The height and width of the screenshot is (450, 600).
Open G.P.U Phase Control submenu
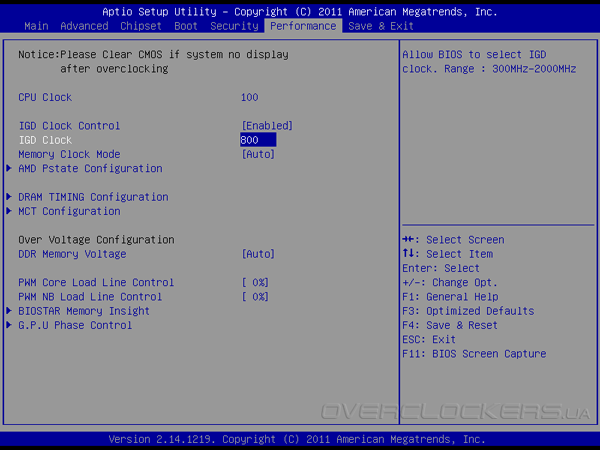75,325
